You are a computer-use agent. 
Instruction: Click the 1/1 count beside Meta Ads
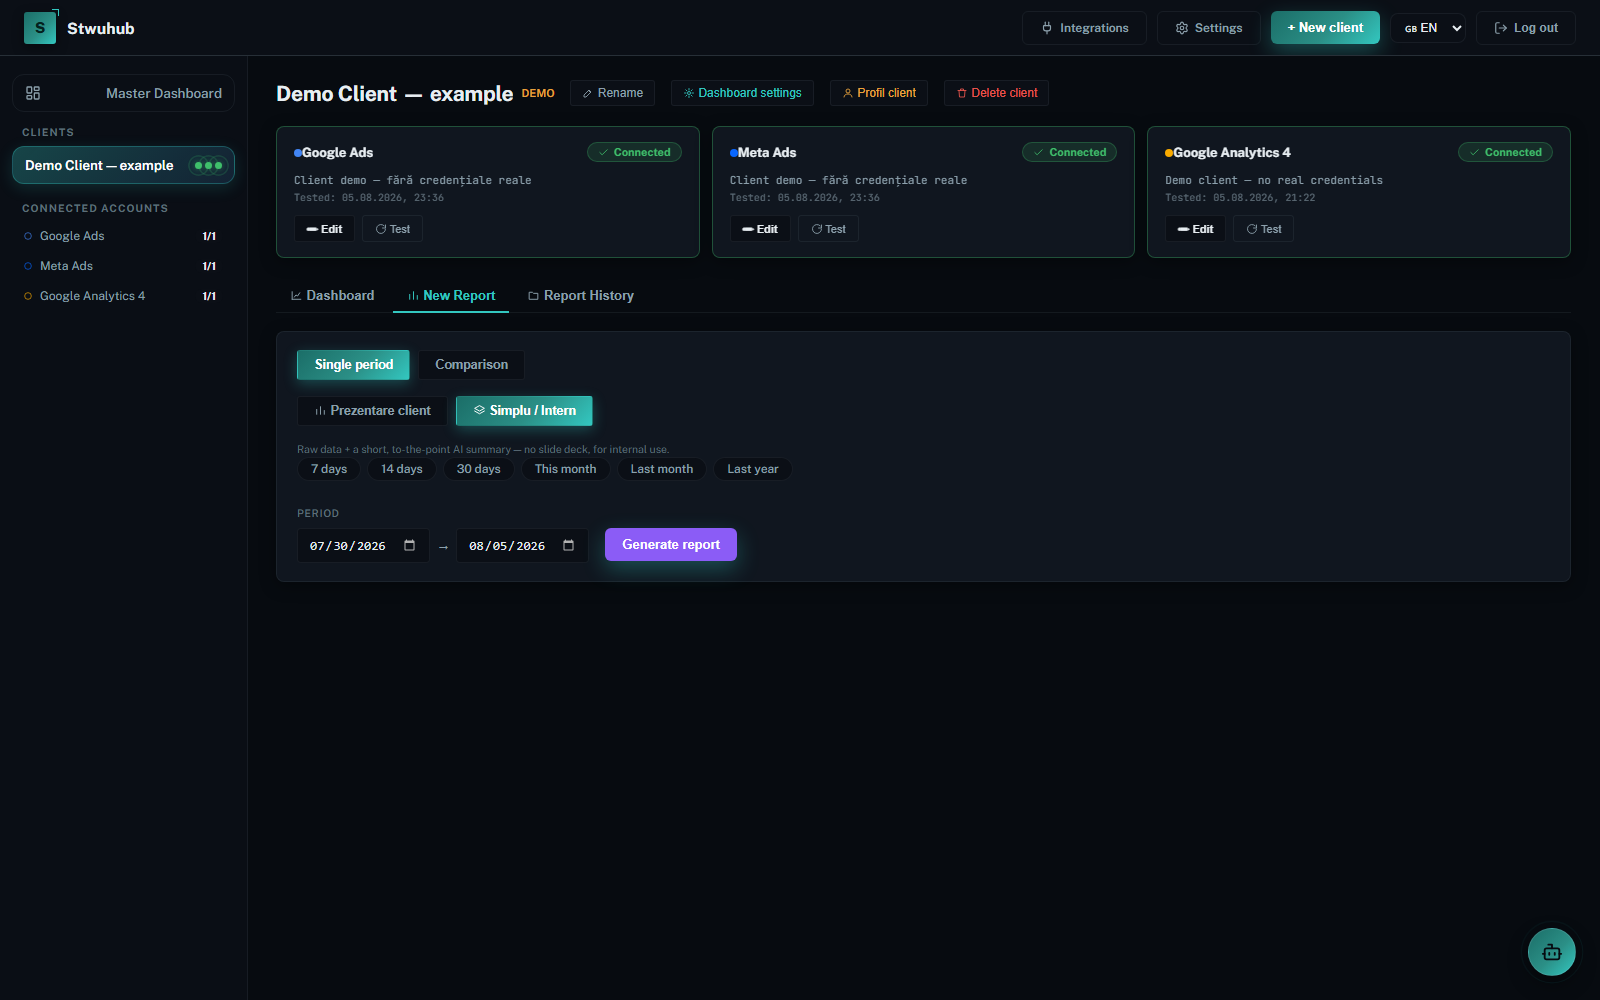[x=209, y=266]
